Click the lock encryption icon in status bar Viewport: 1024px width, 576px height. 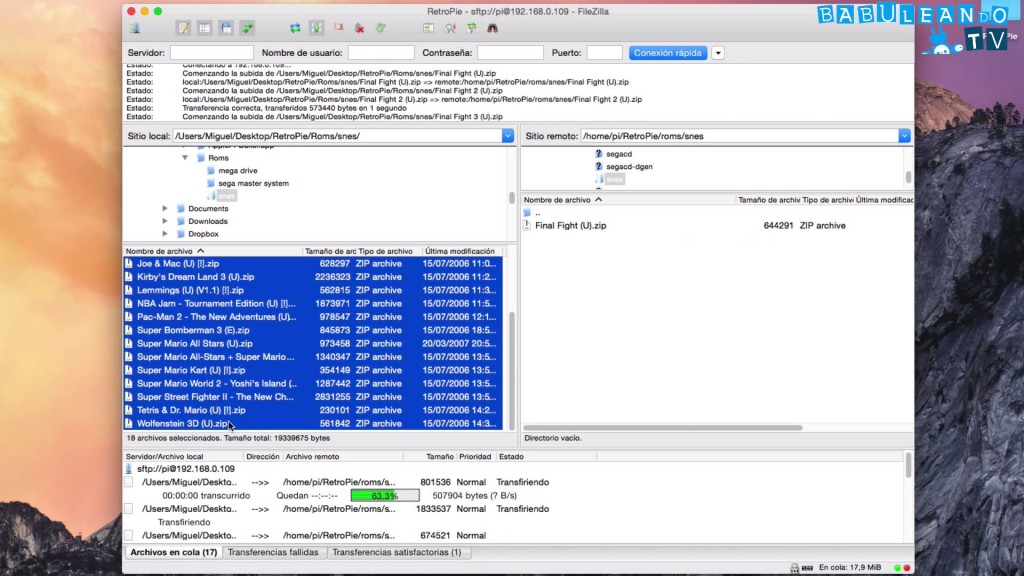click(x=794, y=568)
